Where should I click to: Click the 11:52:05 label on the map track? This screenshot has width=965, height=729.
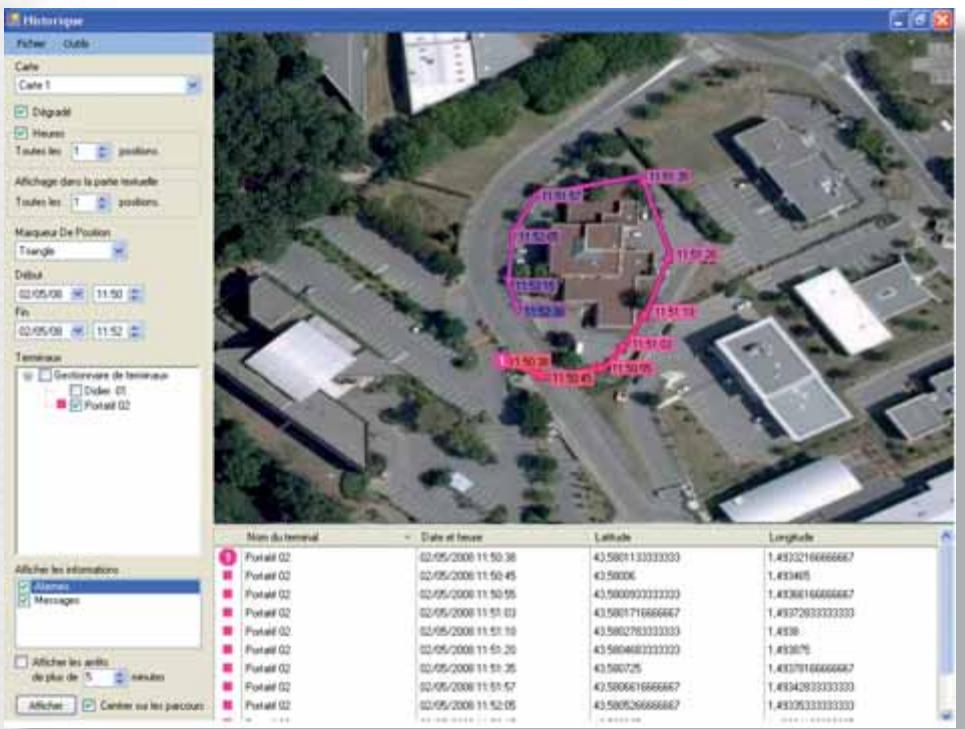pos(537,236)
